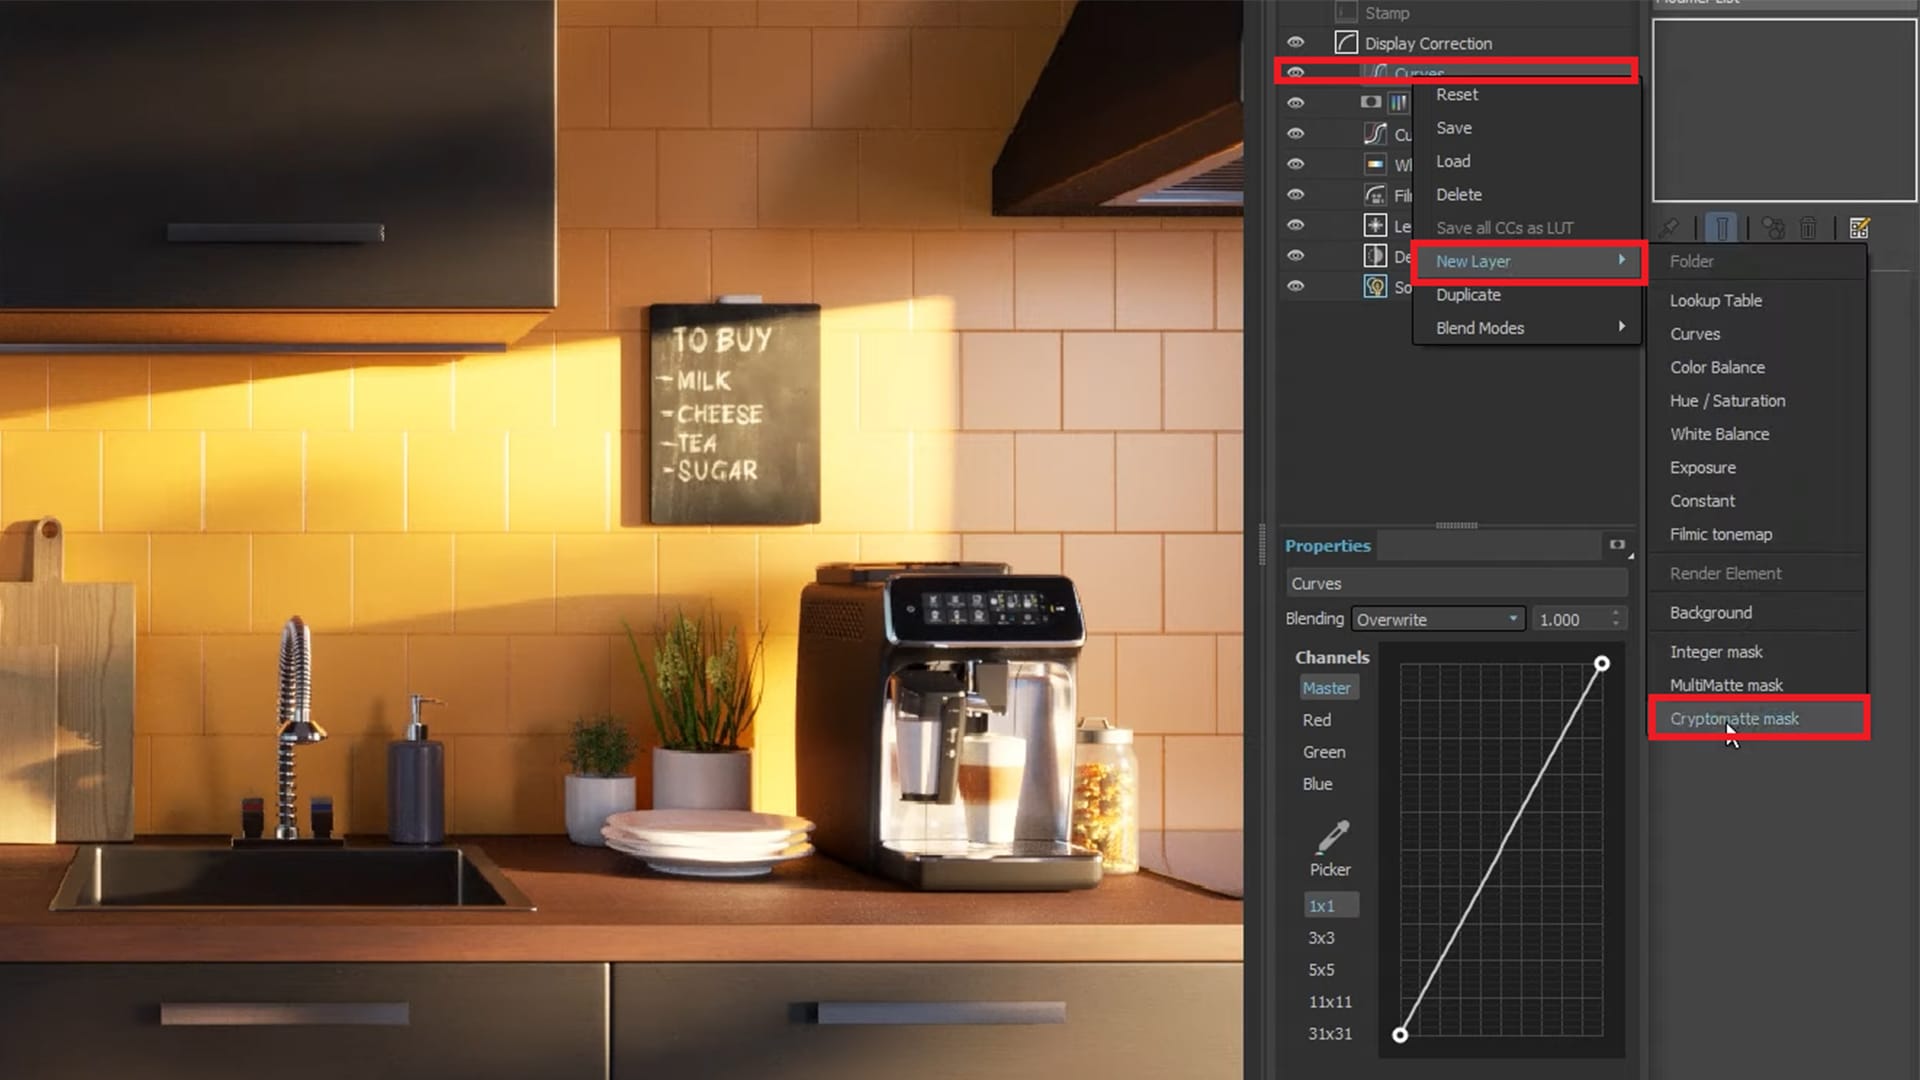Toggle visibility of Display Correction layer
The width and height of the screenshot is (1920, 1080).
[x=1294, y=44]
